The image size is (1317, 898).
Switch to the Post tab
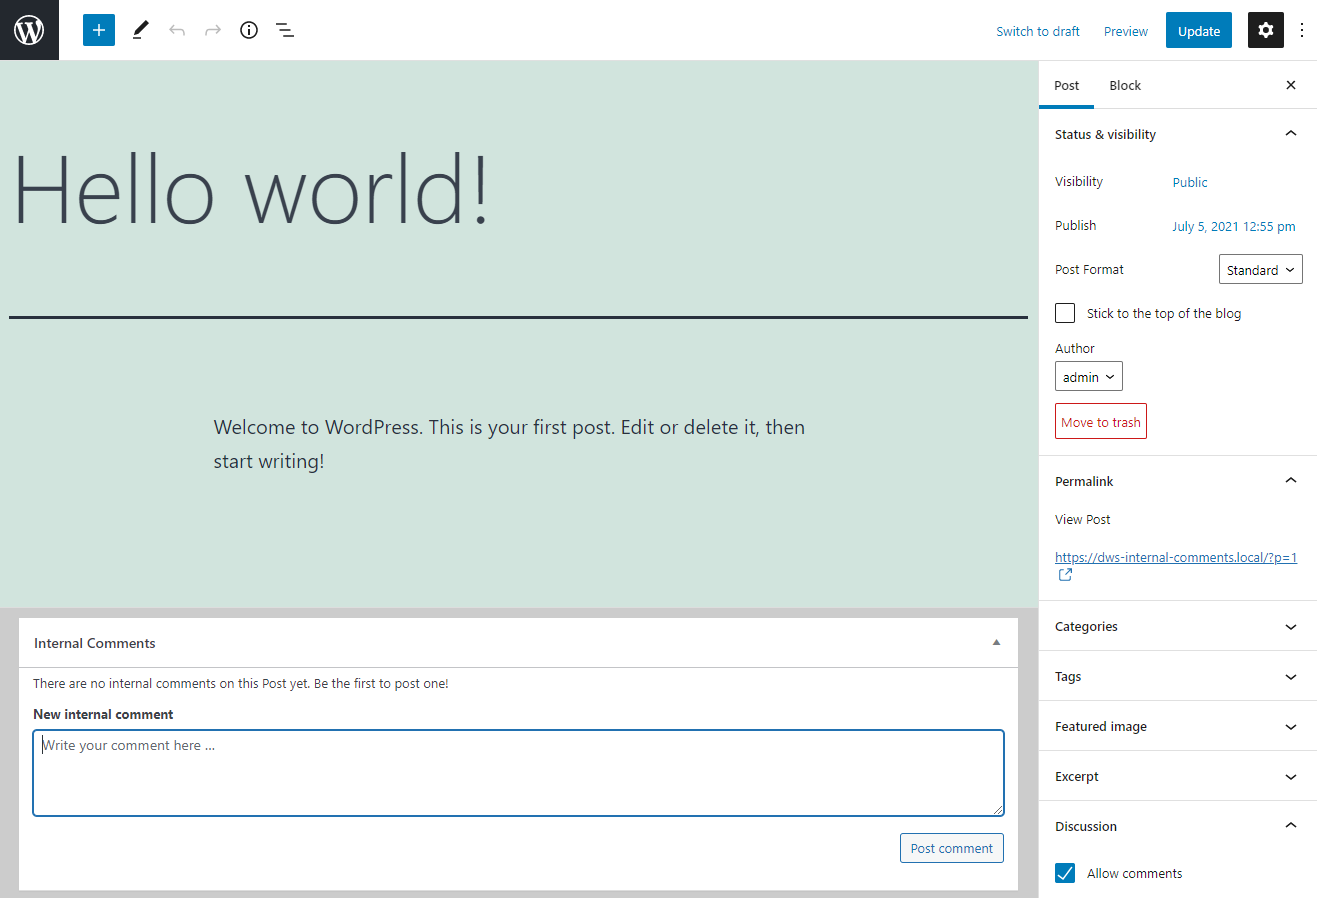coord(1067,85)
